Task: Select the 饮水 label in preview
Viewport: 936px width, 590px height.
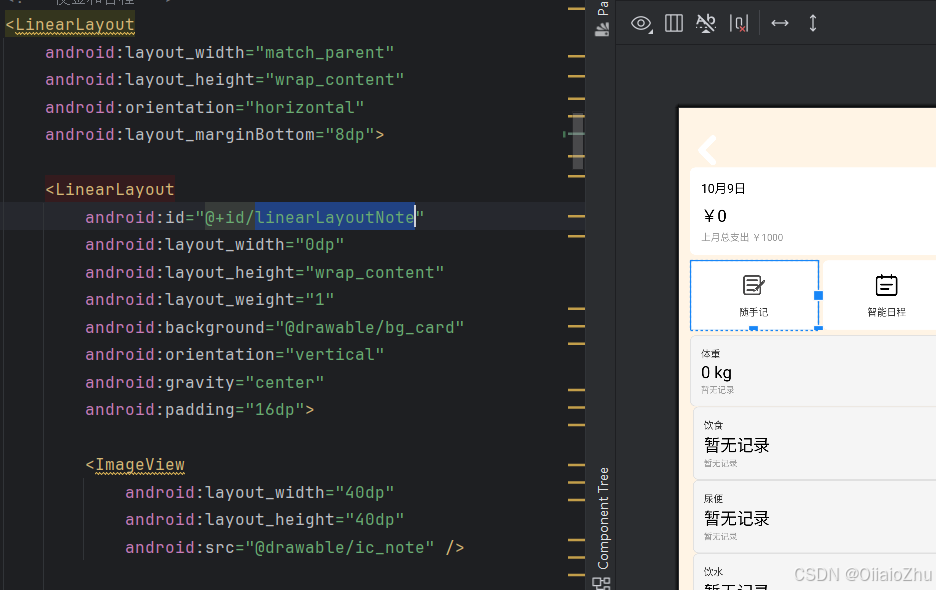Action: (713, 571)
